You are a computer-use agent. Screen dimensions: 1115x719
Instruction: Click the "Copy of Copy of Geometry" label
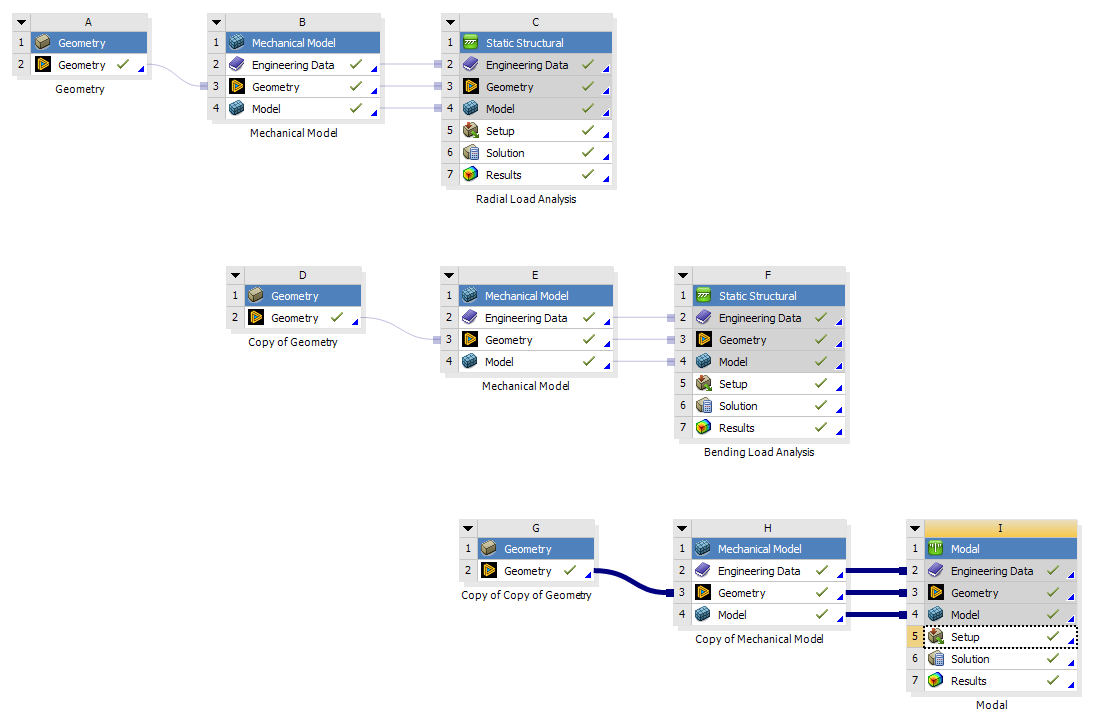[526, 595]
